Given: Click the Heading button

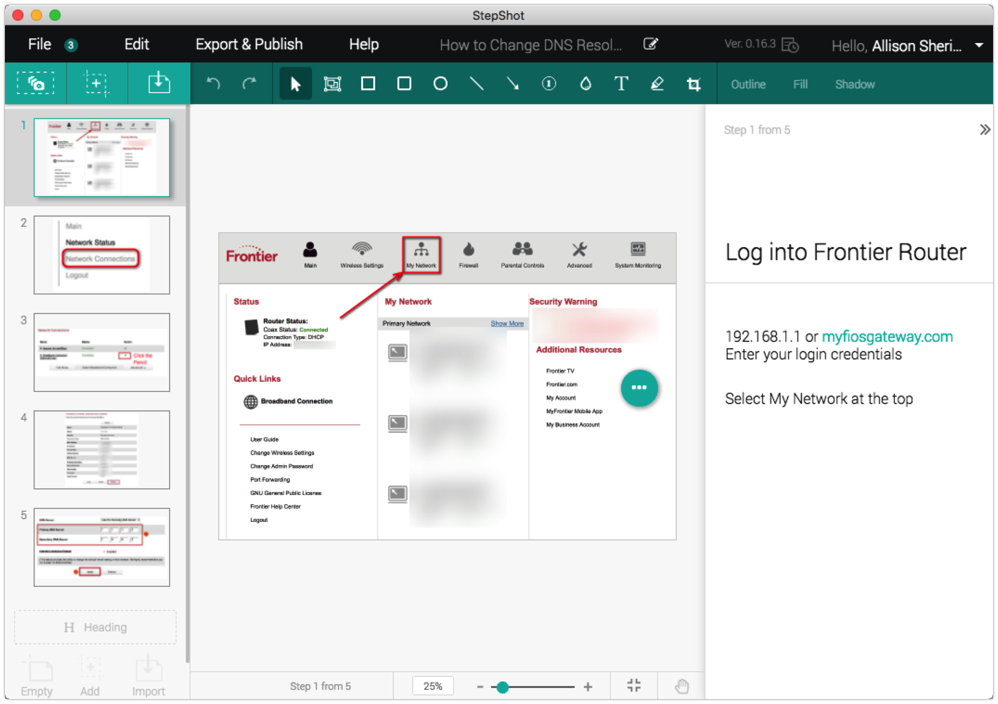Looking at the screenshot, I should coord(95,628).
